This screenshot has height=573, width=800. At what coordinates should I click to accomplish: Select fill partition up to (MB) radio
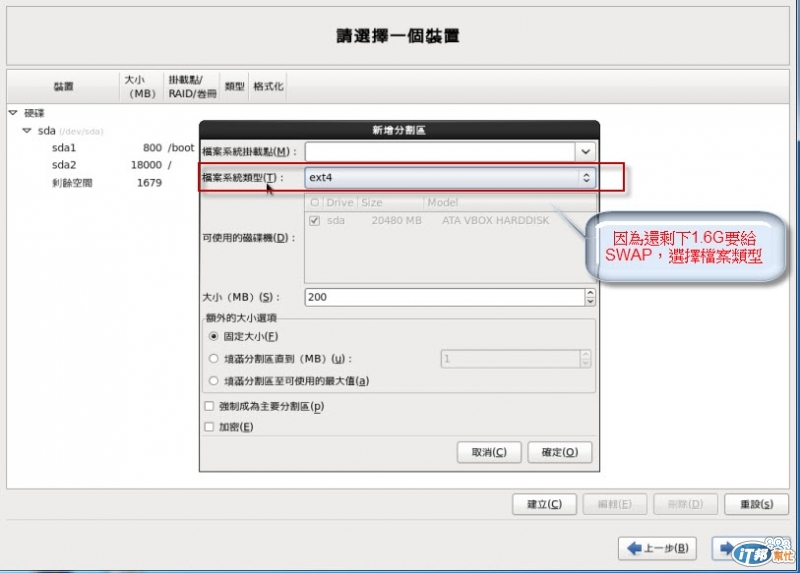coord(214,359)
